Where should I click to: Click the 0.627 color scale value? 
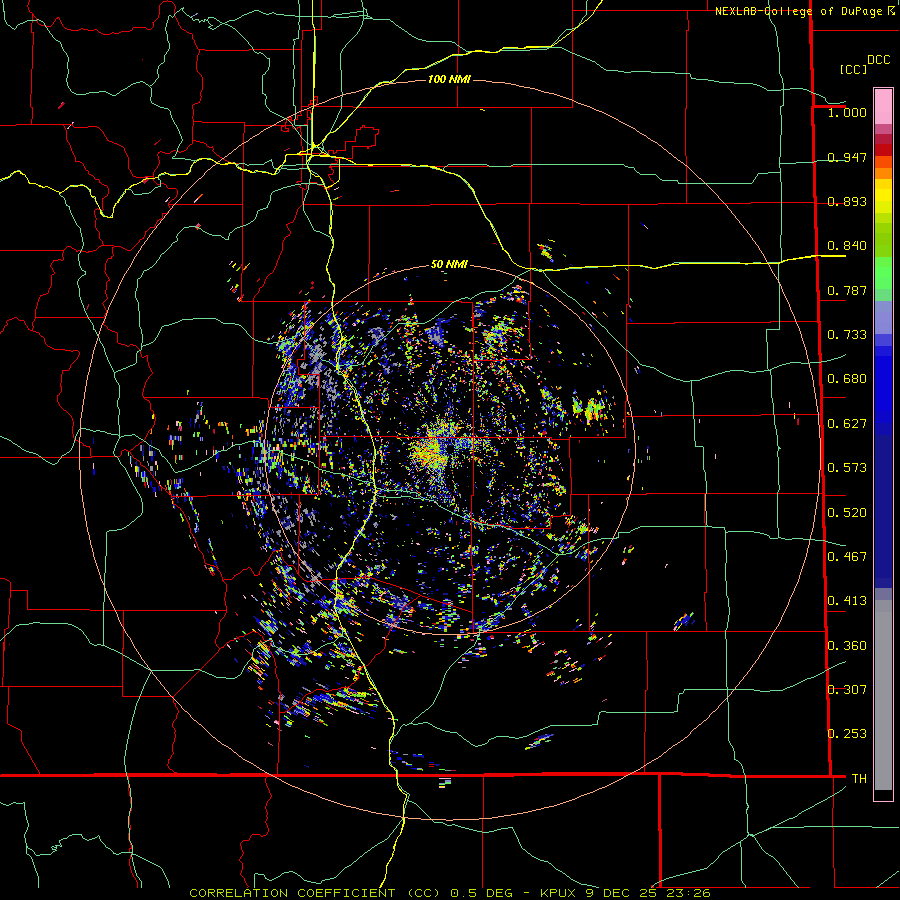point(847,424)
